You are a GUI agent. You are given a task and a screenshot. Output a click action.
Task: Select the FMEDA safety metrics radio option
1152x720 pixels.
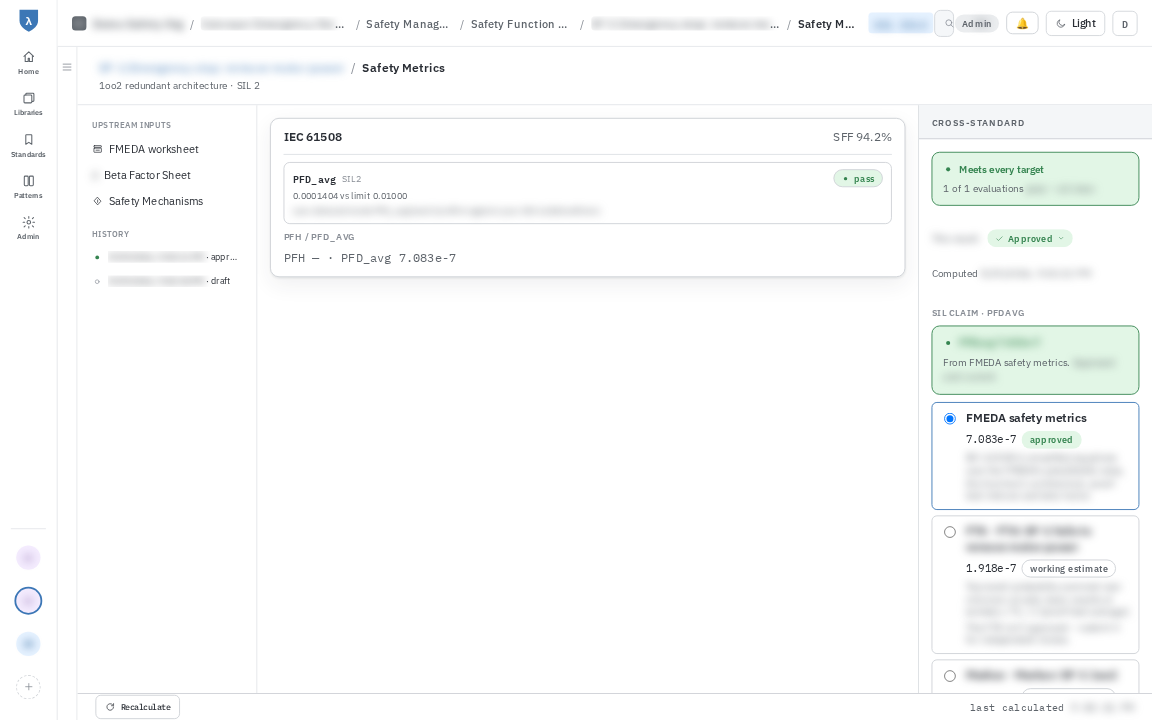click(950, 419)
